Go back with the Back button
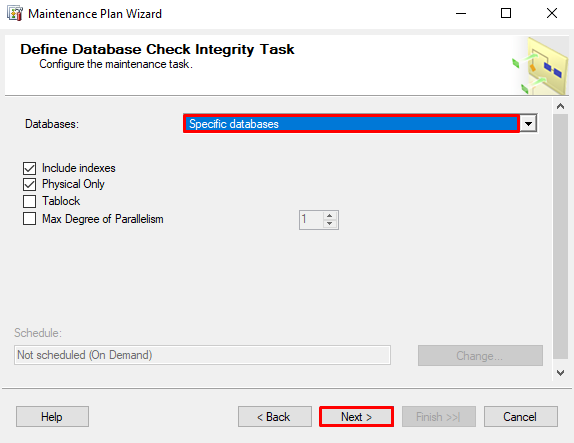Screen dimensions: 574x443 click(275, 417)
